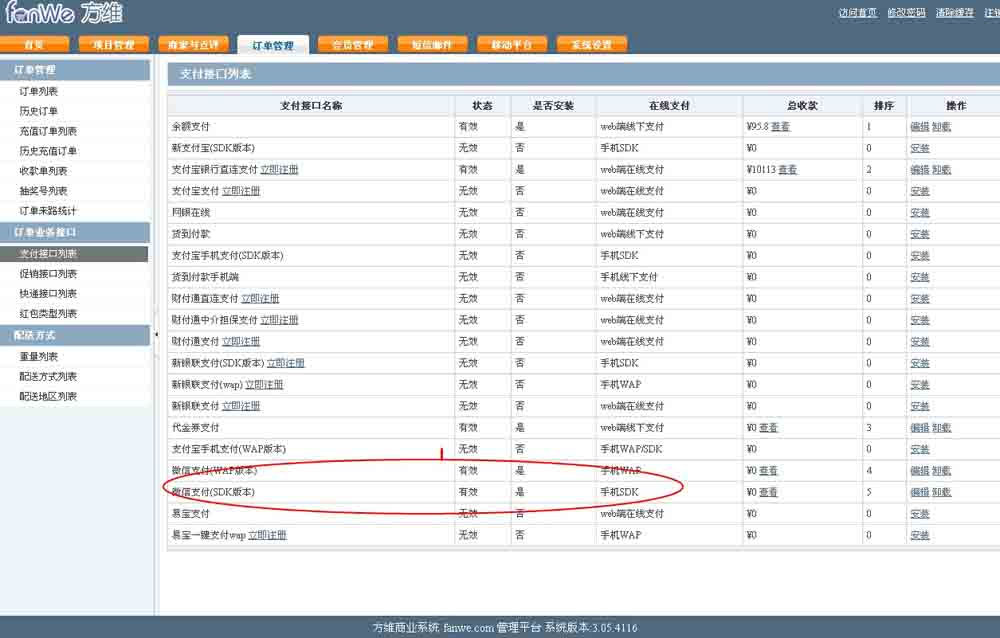Open 收款单列表 in the sidebar
The image size is (1000, 638).
coord(43,170)
